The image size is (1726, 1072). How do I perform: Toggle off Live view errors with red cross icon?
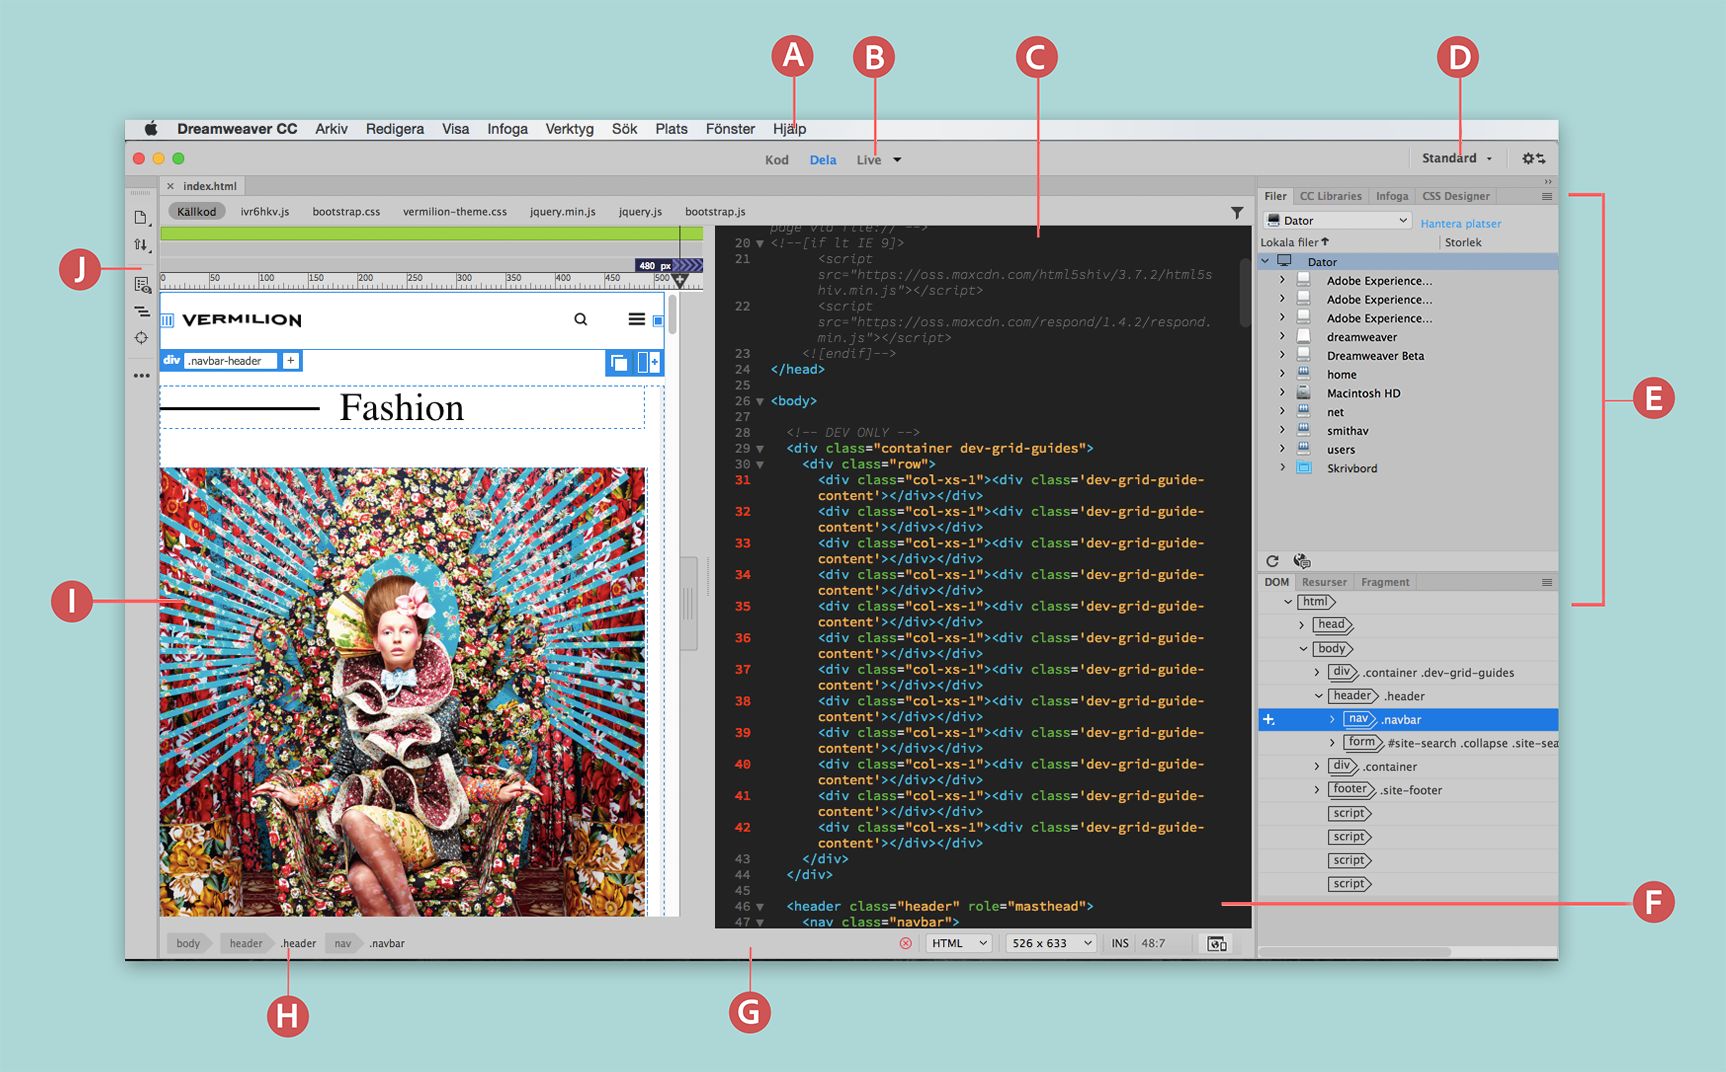click(x=905, y=943)
